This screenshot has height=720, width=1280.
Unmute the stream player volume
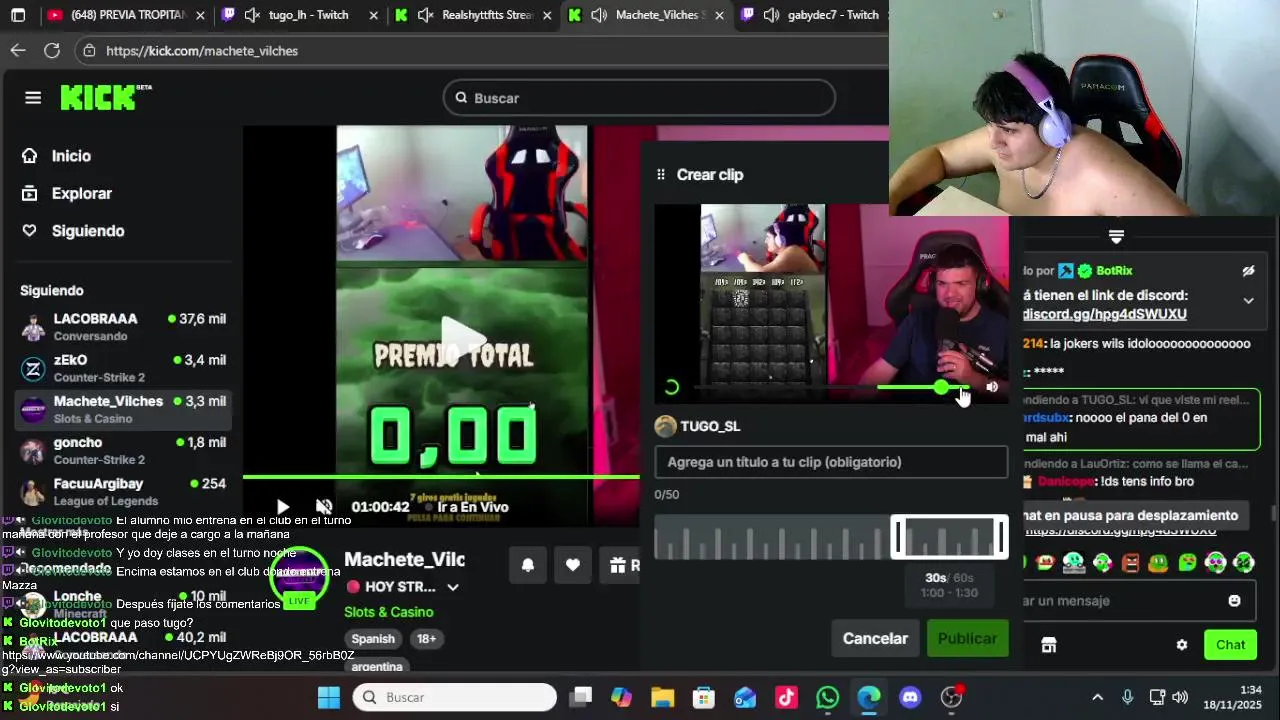pyautogui.click(x=324, y=507)
